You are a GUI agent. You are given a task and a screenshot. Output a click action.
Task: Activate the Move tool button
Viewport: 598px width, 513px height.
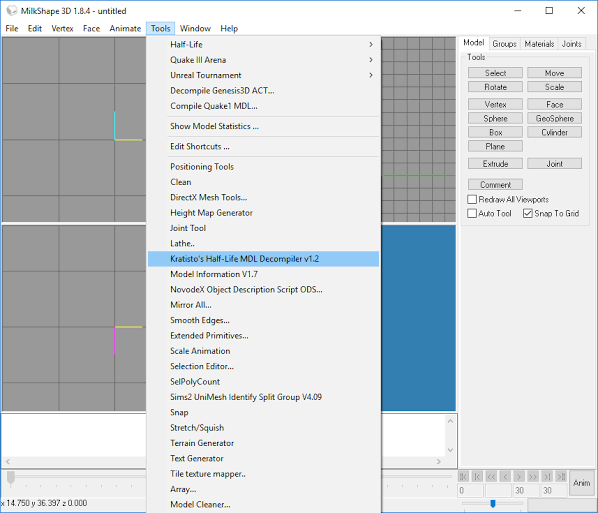coord(555,73)
